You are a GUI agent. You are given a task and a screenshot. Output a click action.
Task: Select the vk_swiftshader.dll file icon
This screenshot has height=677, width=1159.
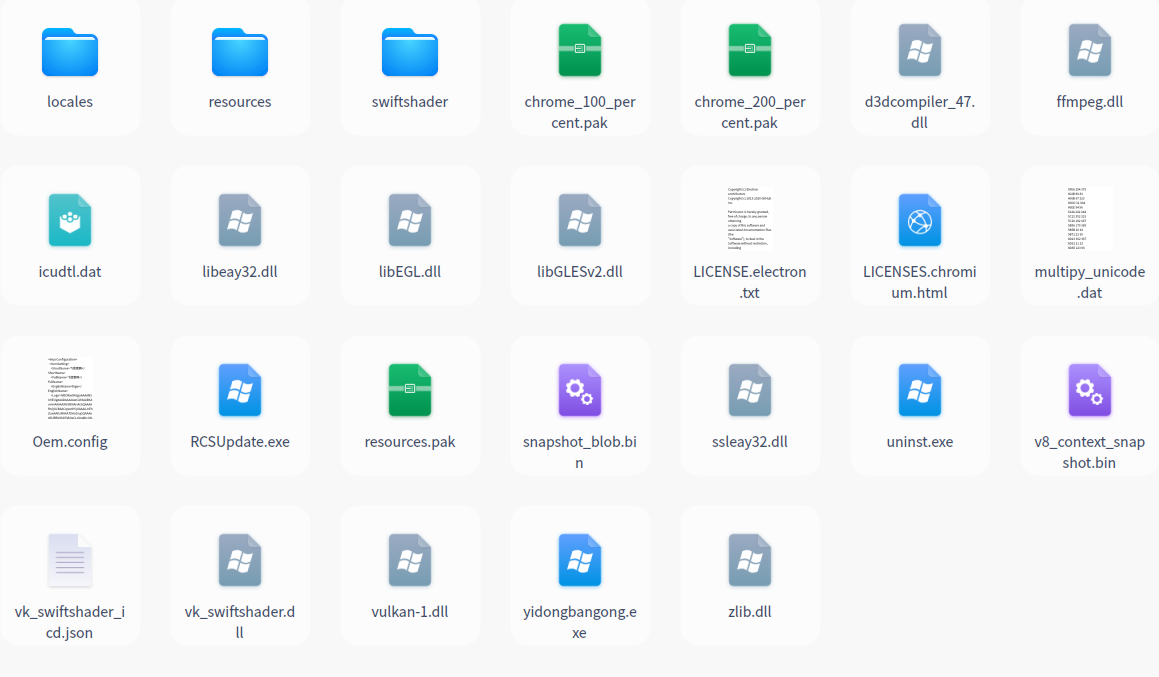[x=239, y=560]
